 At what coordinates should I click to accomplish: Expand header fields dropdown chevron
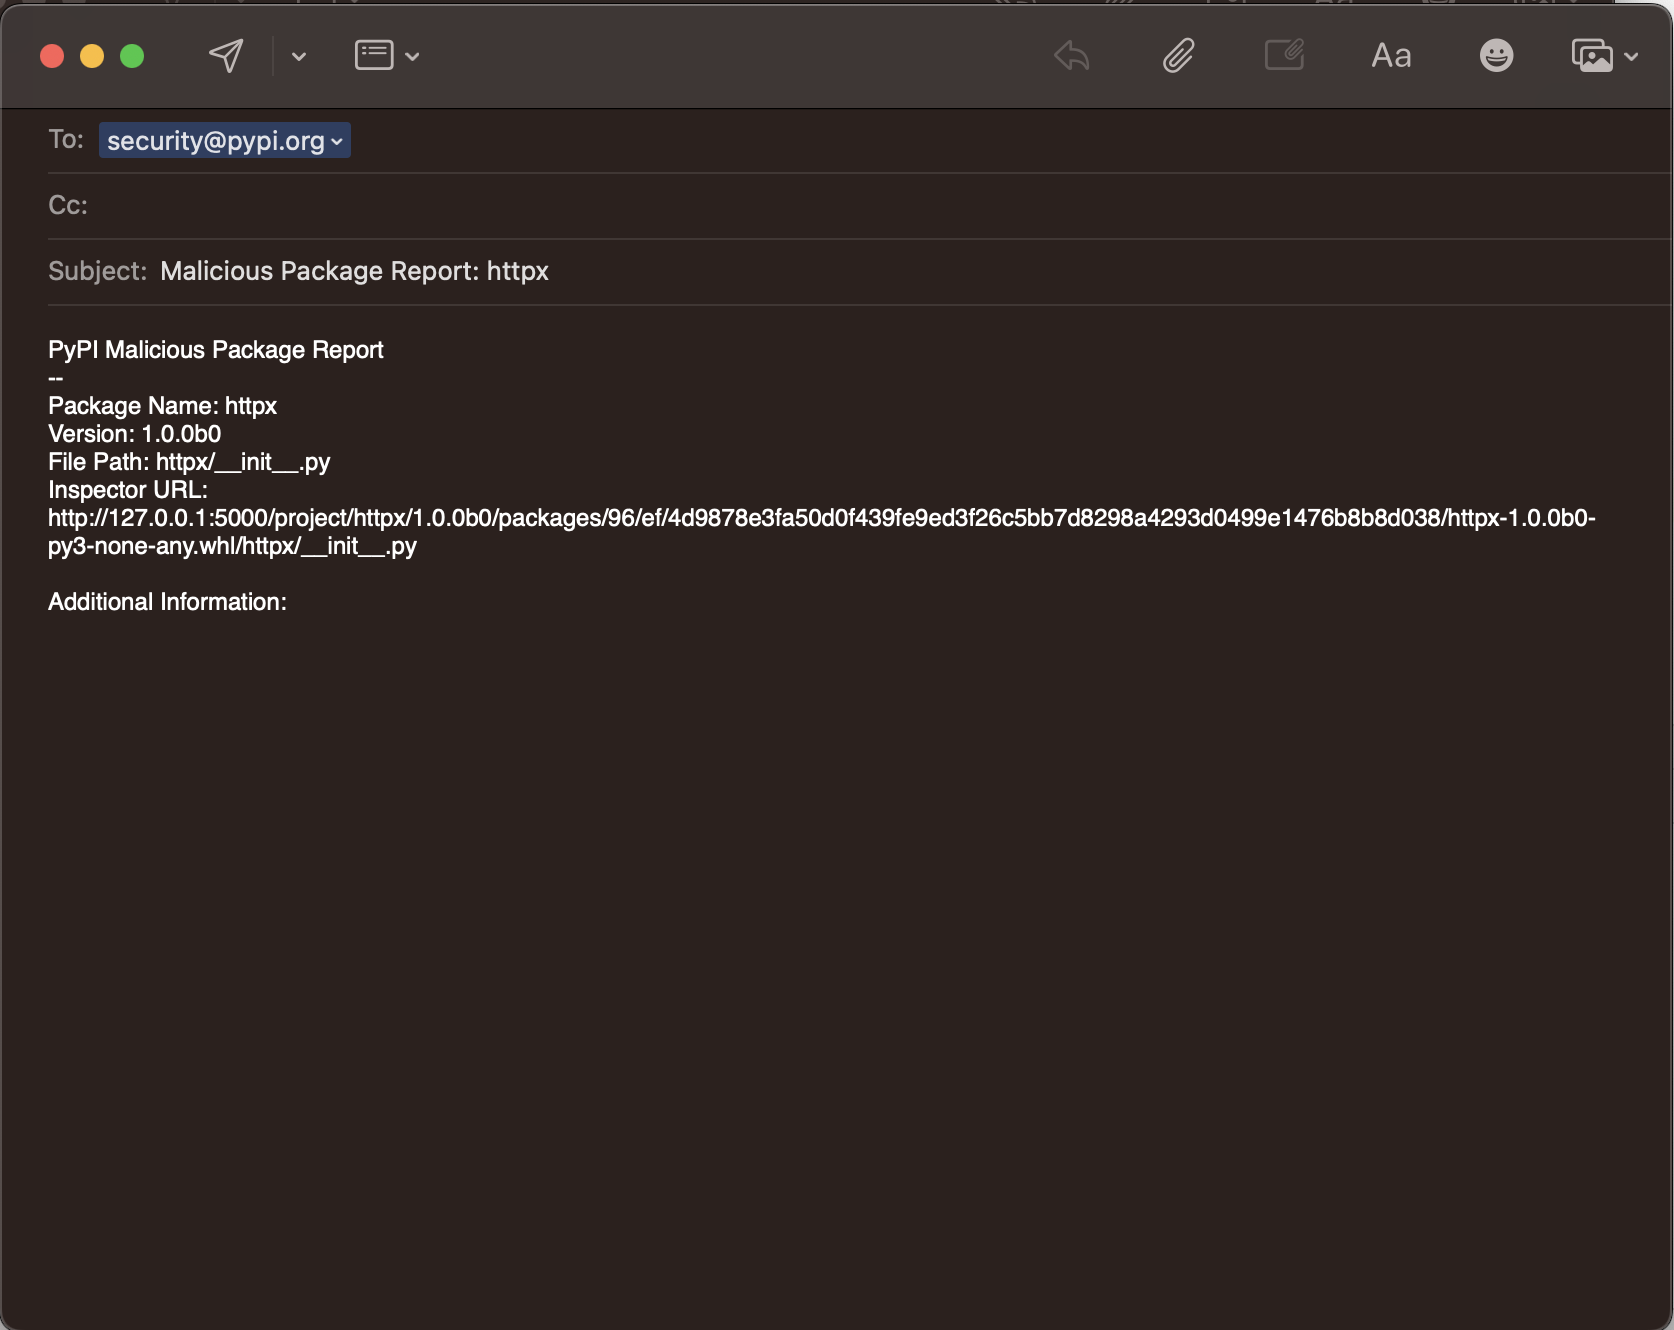(x=412, y=57)
